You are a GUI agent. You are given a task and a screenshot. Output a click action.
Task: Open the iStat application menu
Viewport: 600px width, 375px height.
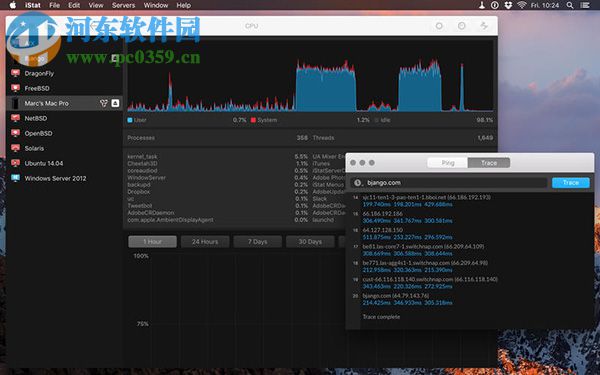pos(33,5)
